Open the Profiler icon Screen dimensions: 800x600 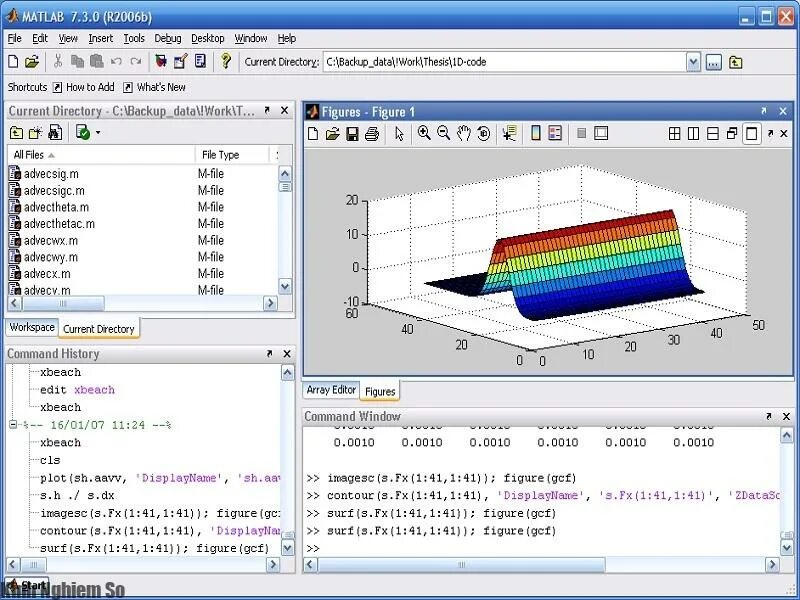click(201, 62)
